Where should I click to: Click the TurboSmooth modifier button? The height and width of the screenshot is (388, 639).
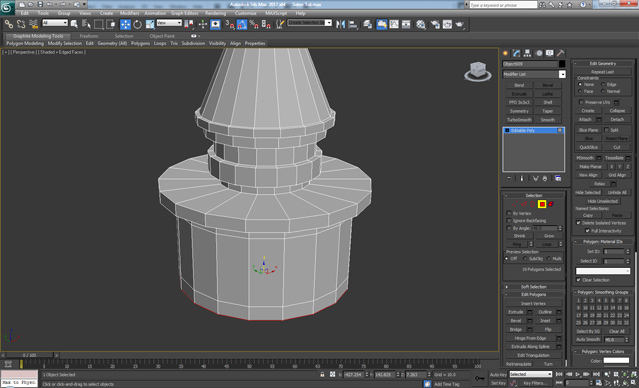tap(519, 120)
